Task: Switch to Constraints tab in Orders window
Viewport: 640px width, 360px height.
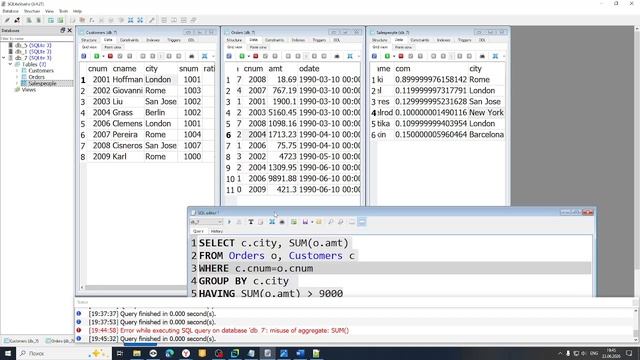Action: 274,40
